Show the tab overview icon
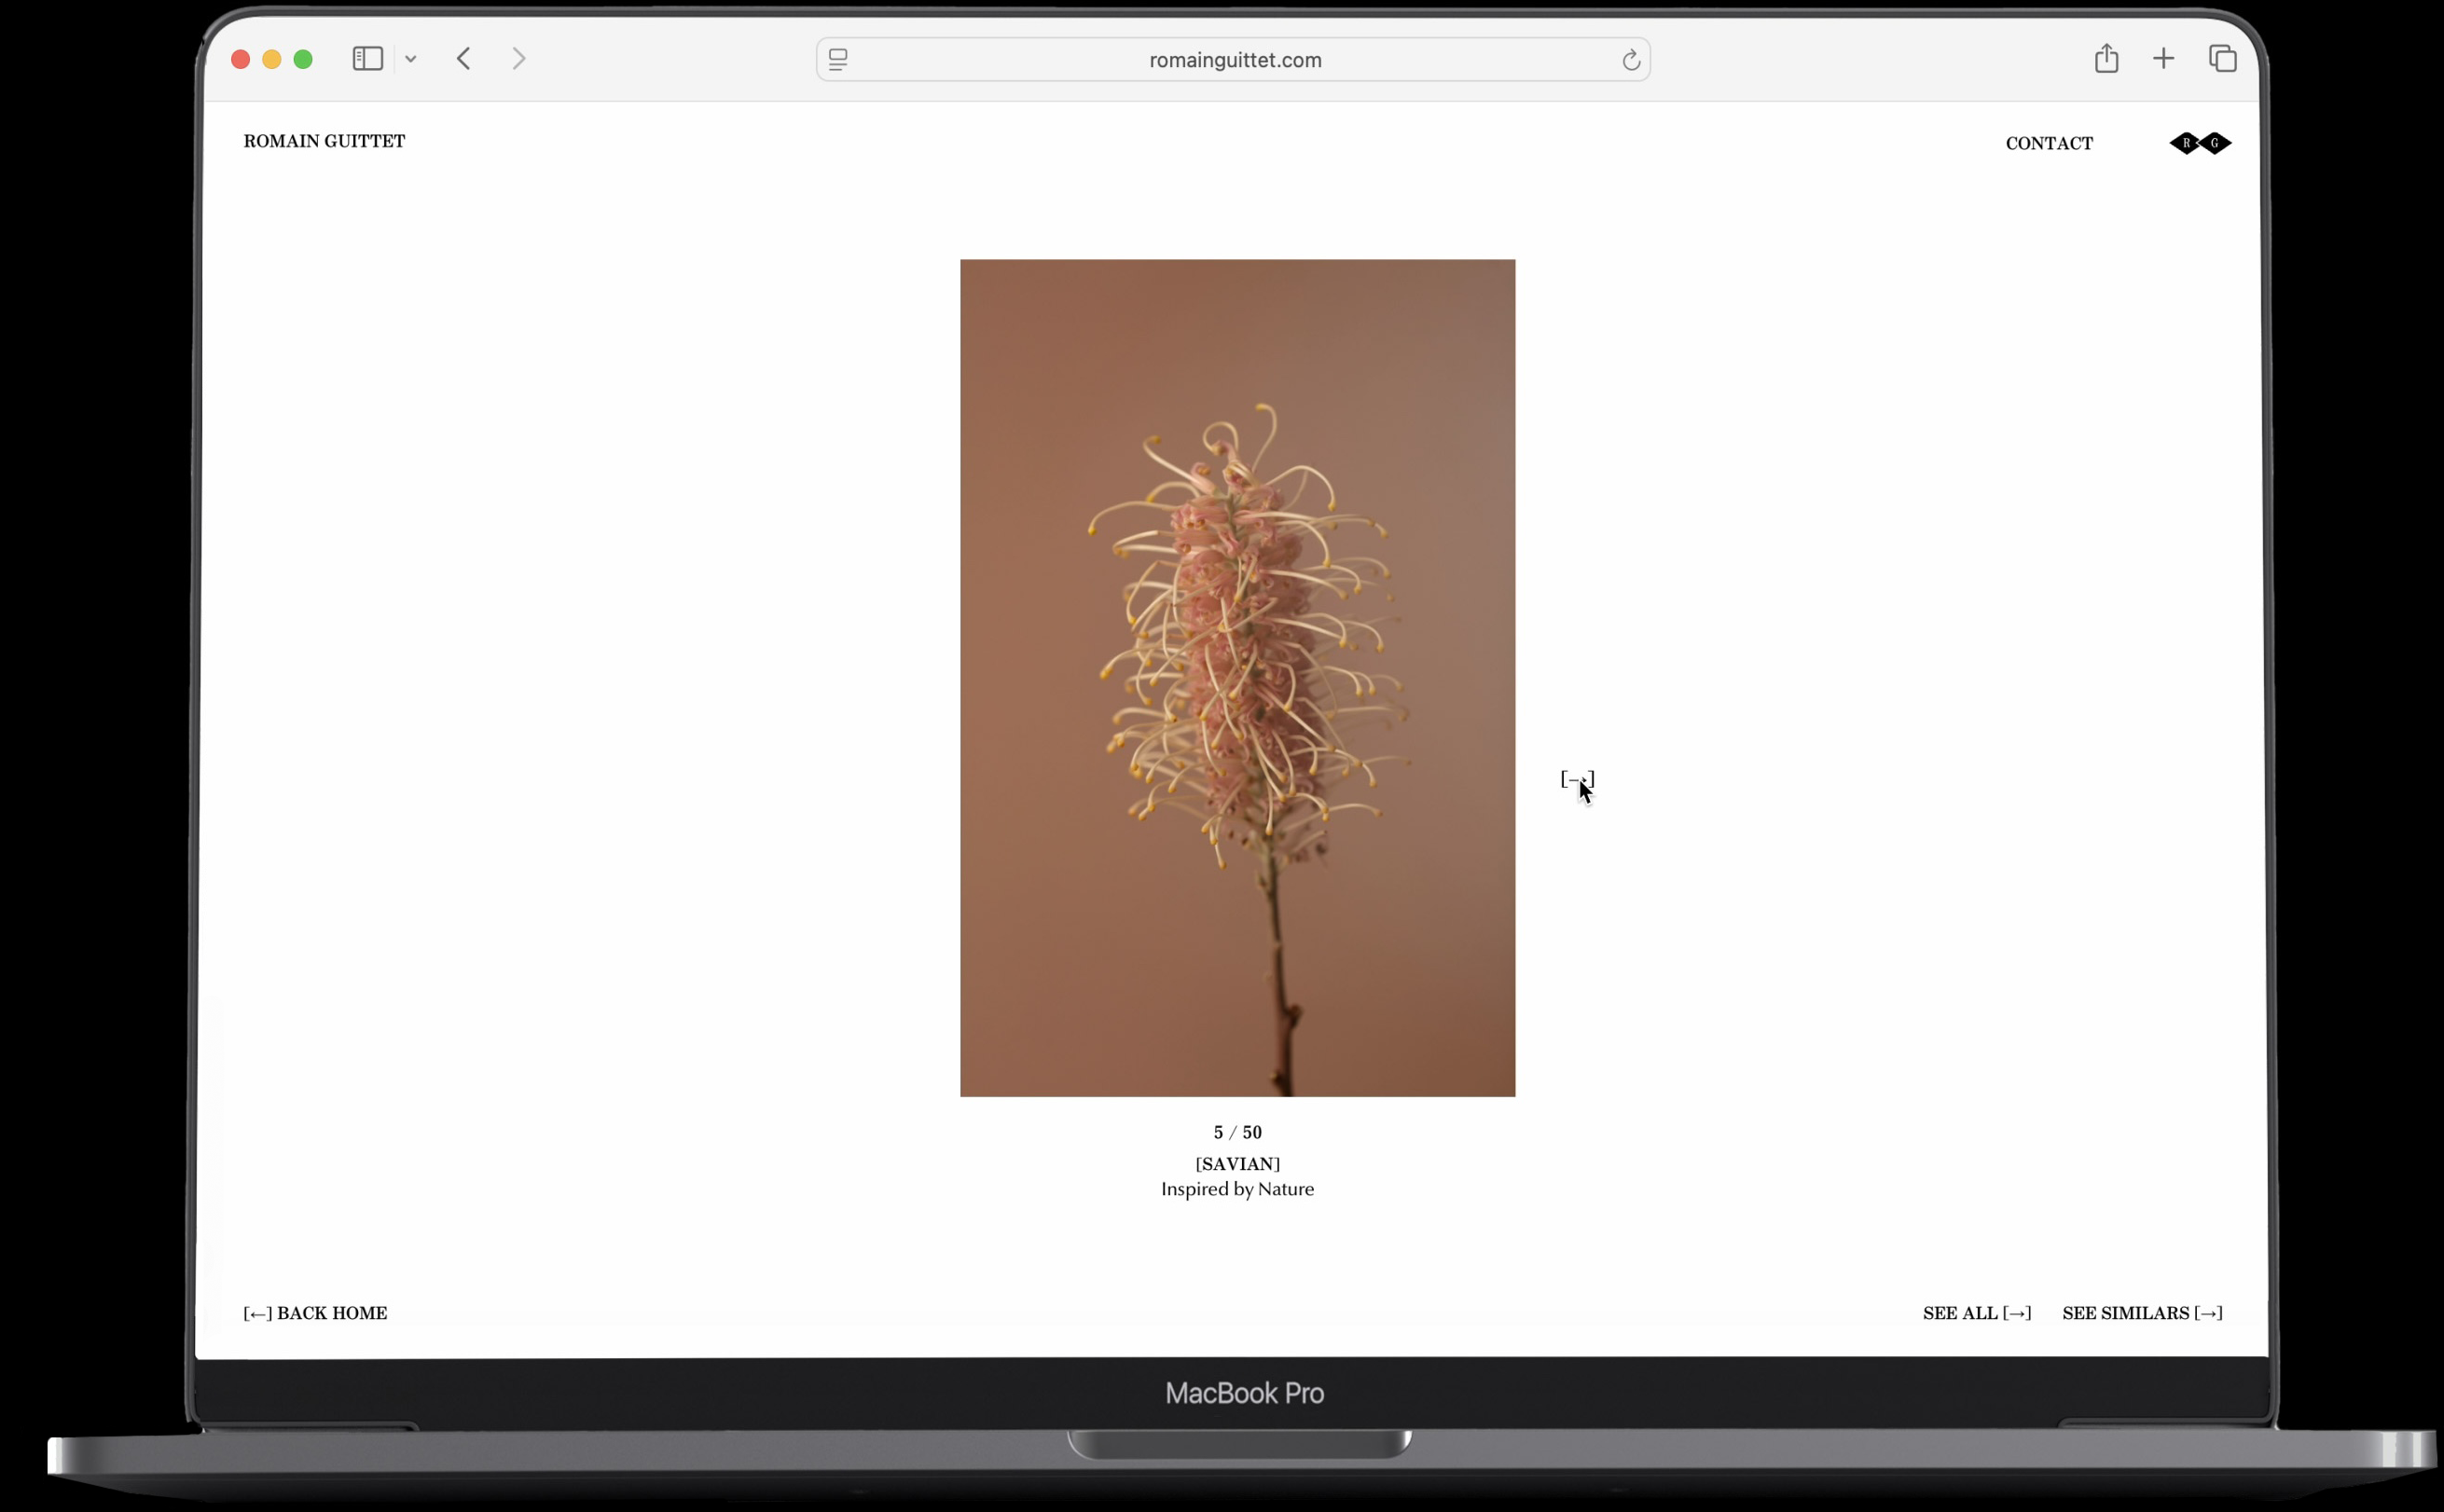Screen dimensions: 2444x1512 click(x=2222, y=59)
